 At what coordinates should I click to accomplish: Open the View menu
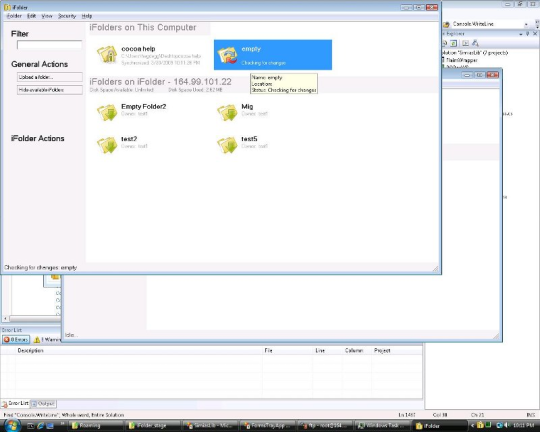[x=47, y=16]
